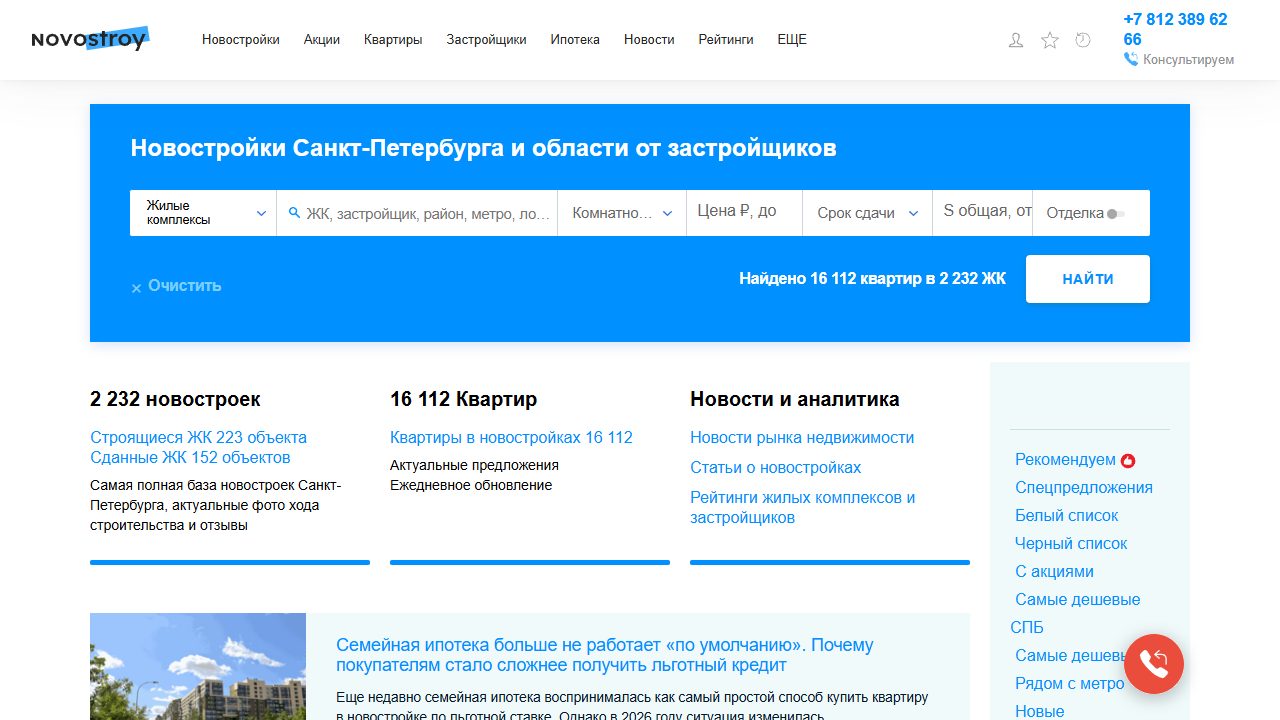Click the ЖК, застройщик, район search field
1280x720 pixels.
[417, 213]
